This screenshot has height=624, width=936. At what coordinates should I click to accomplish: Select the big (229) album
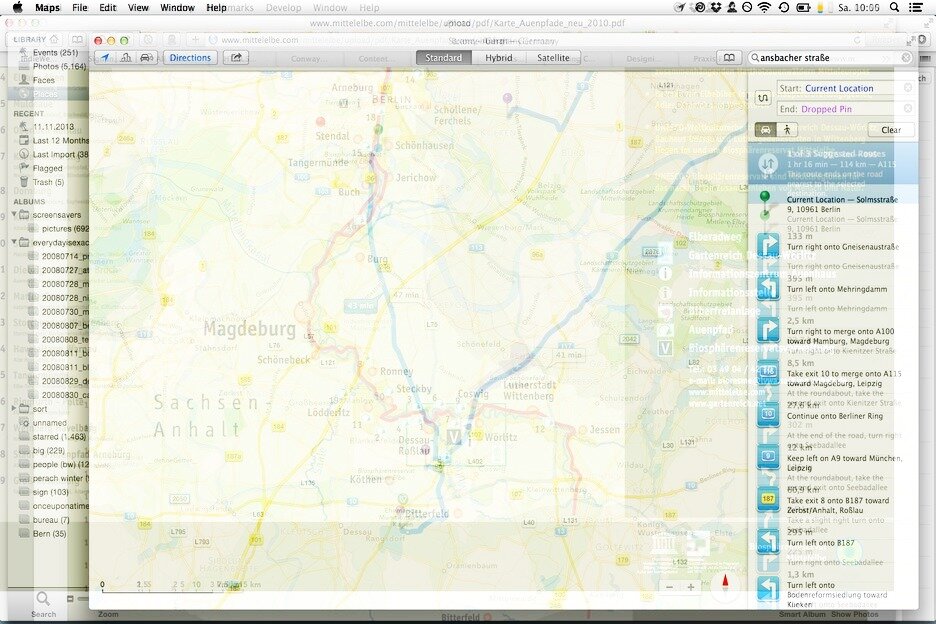tap(48, 450)
